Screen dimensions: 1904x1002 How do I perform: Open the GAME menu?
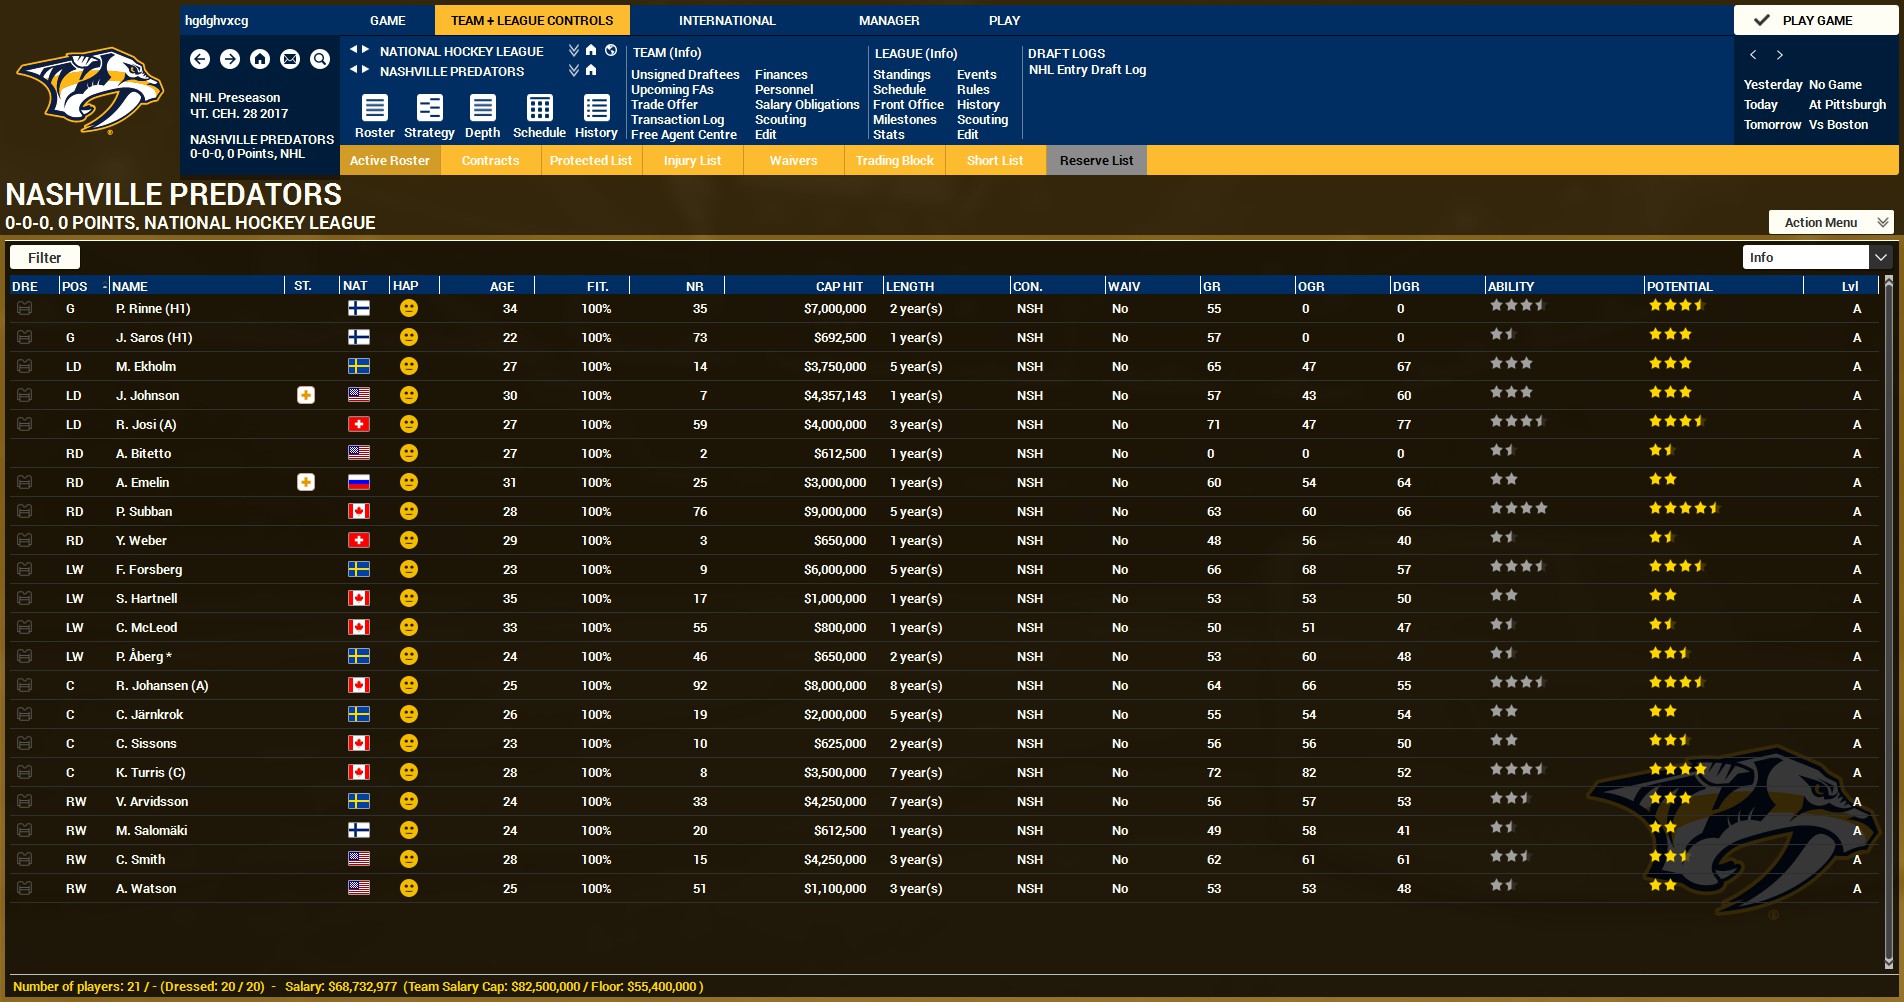pyautogui.click(x=388, y=20)
